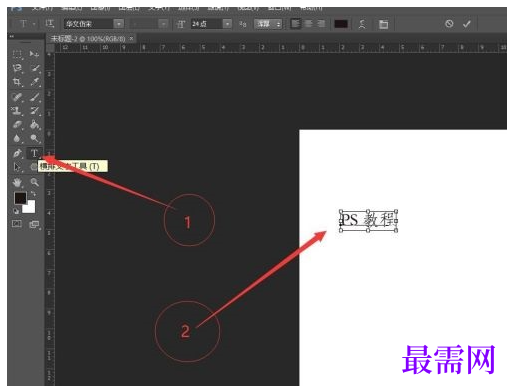This screenshot has height=391, width=514.
Task: Select the Hand tool
Action: pyautogui.click(x=17, y=182)
